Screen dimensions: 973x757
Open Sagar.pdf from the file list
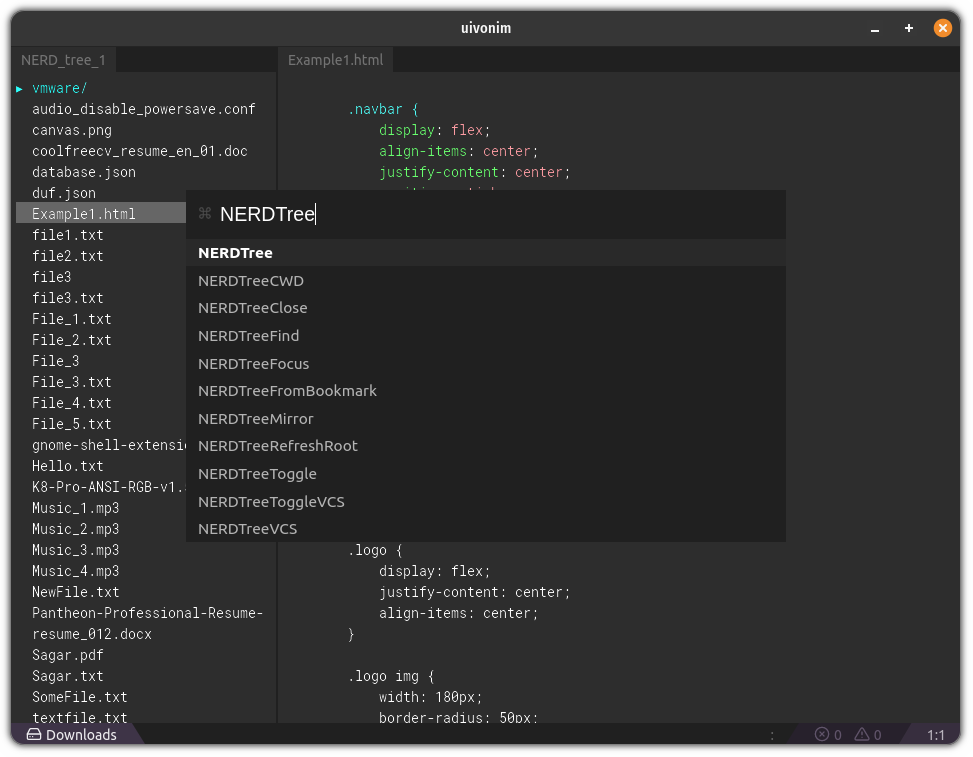click(68, 655)
